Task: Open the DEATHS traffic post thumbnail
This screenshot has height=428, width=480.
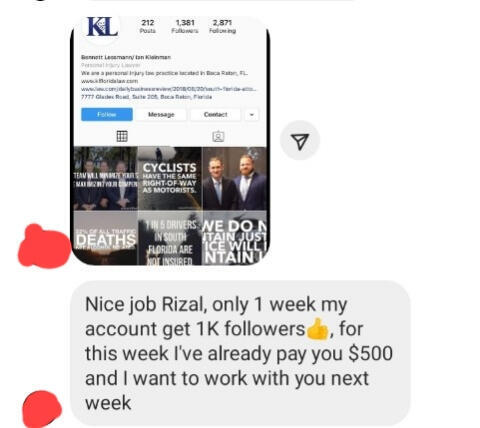Action: 106,238
